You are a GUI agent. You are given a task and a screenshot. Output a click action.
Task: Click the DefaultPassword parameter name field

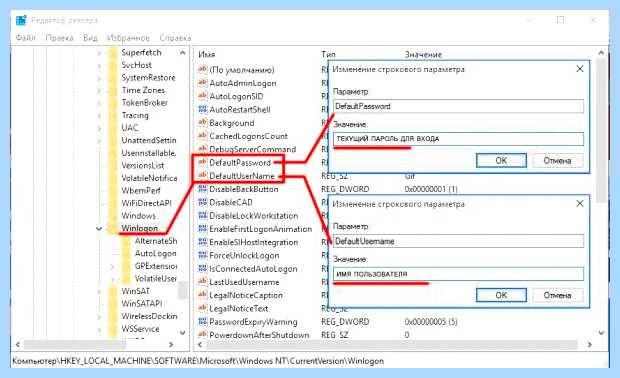point(458,106)
